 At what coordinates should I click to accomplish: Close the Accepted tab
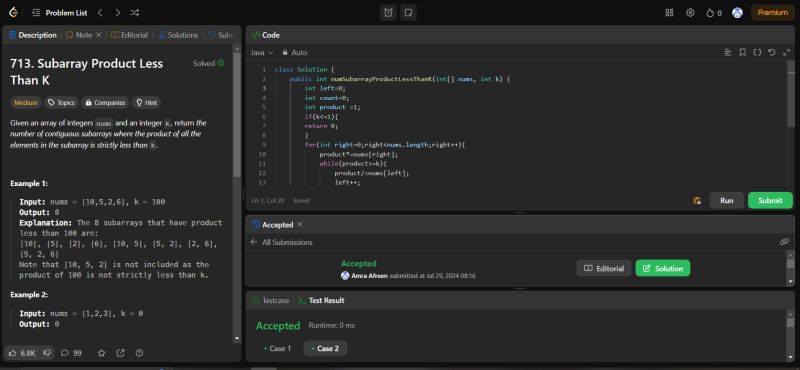(299, 225)
